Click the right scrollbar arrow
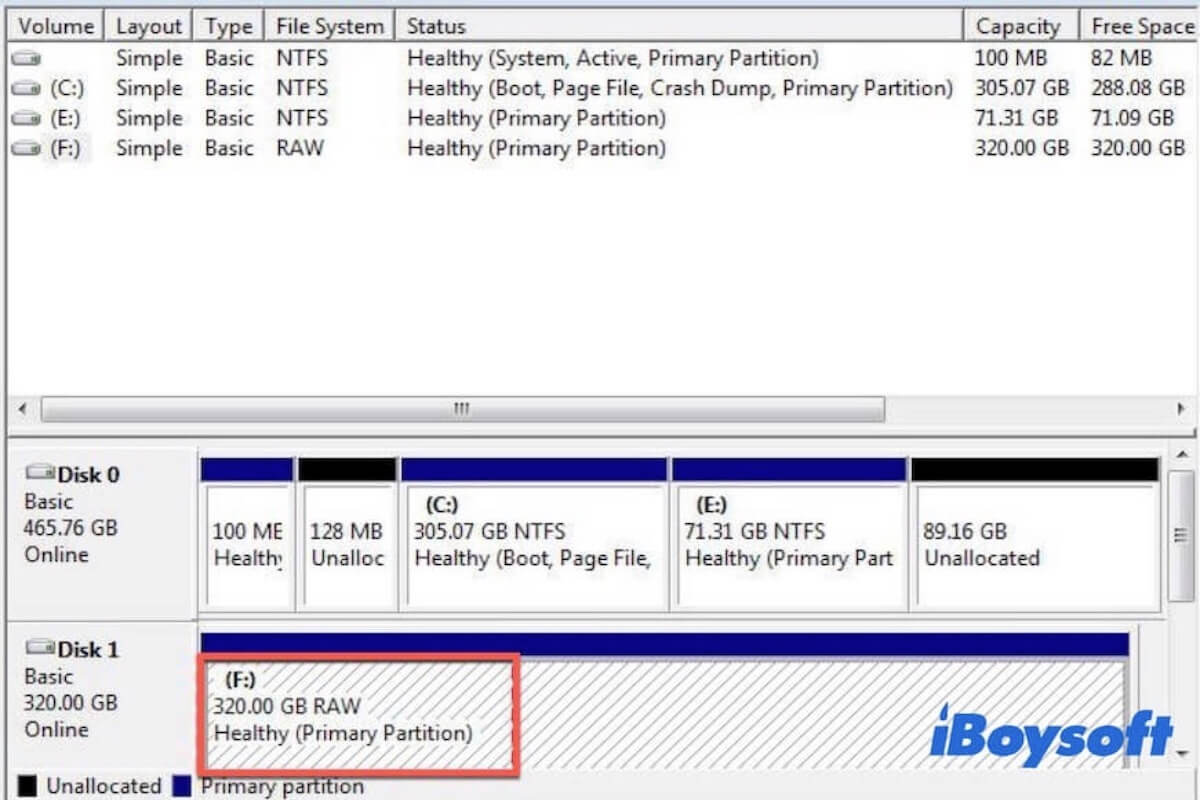 coord(1184,409)
